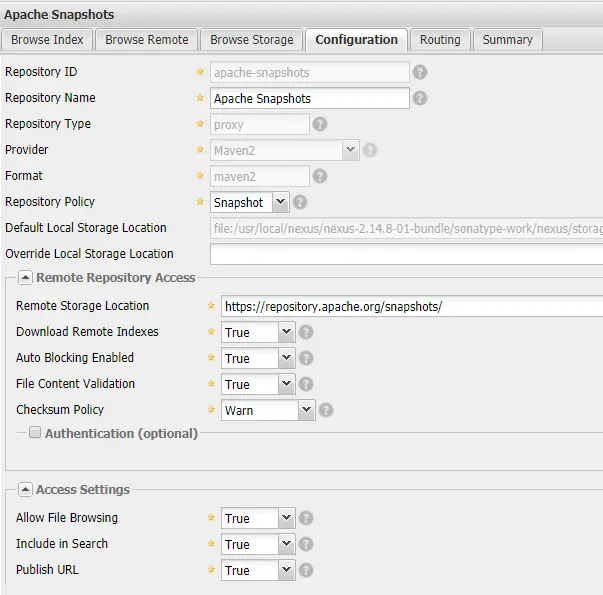Open Checksum Policy Warn dropdown
Viewport: 603px width, 595px height.
[306, 410]
